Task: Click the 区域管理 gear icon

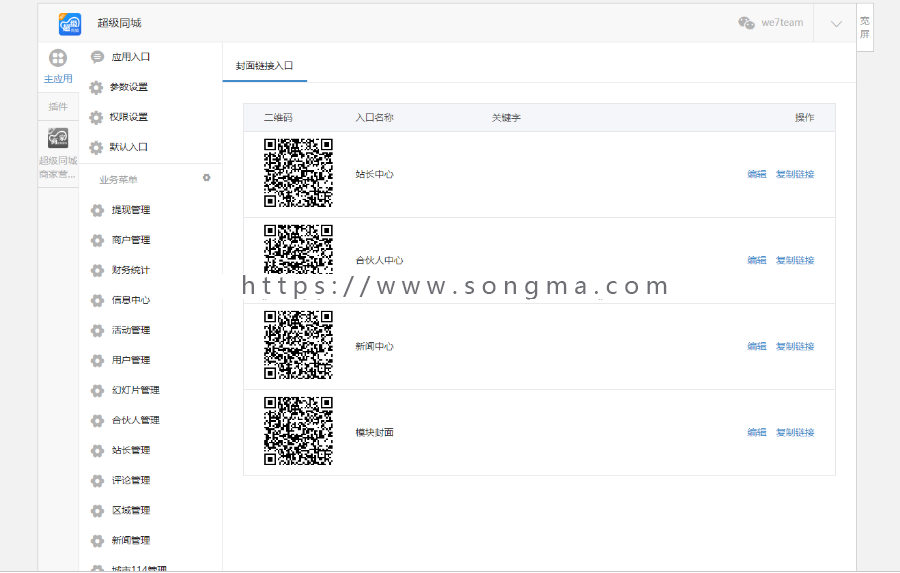Action: [x=98, y=510]
